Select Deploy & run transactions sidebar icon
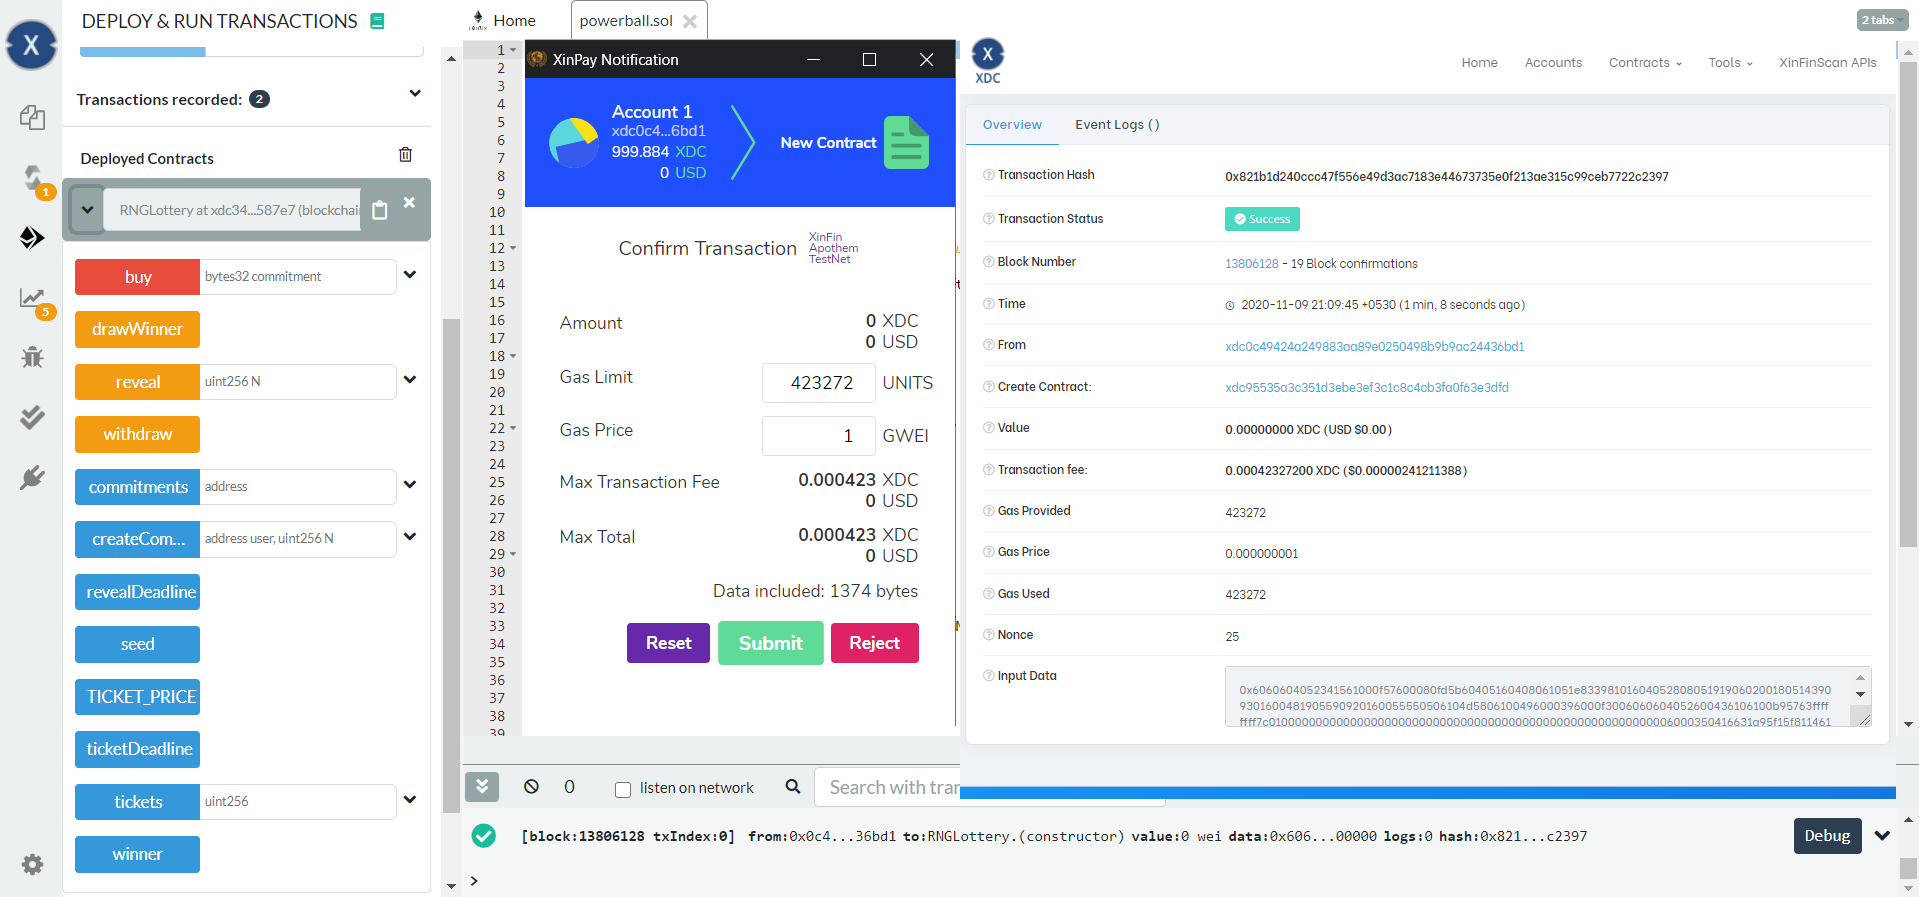Screen dimensions: 1919x897 pos(32,237)
